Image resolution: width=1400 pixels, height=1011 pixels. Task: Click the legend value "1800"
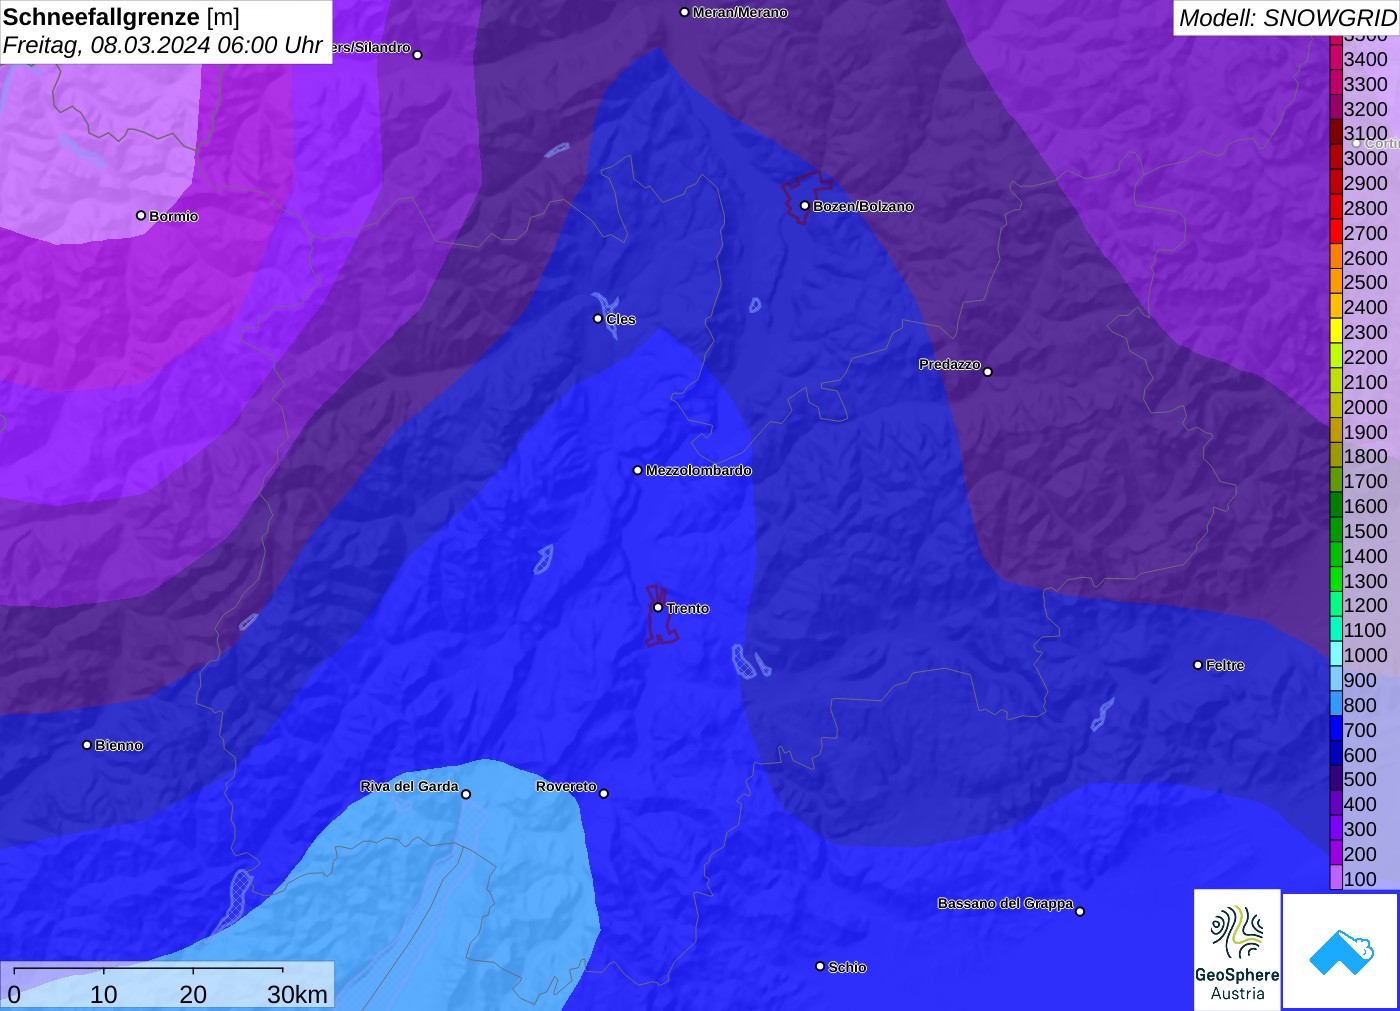coord(1366,456)
